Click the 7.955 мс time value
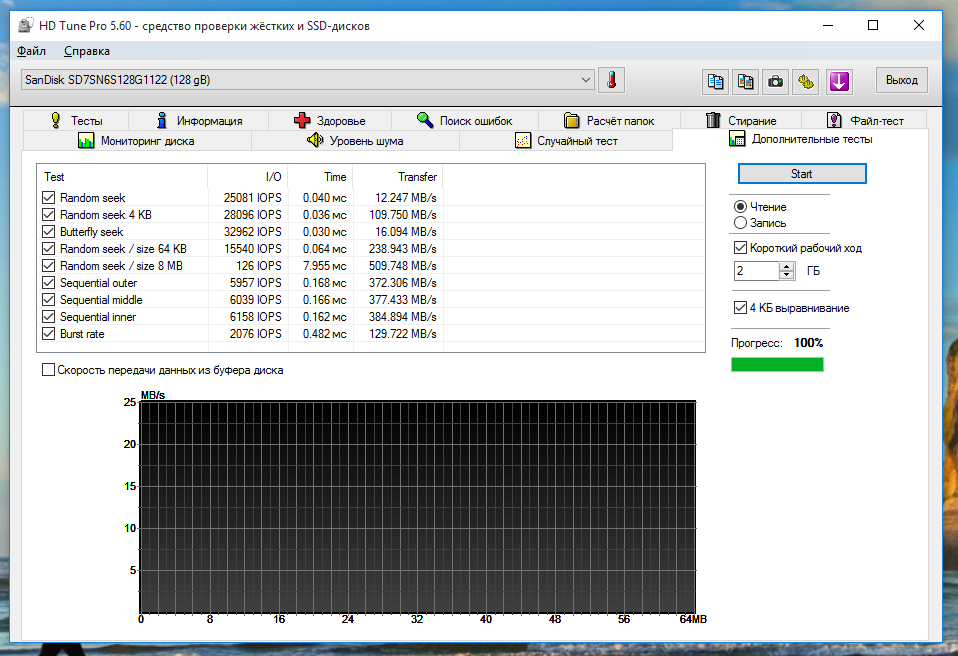958x656 pixels. pos(324,266)
